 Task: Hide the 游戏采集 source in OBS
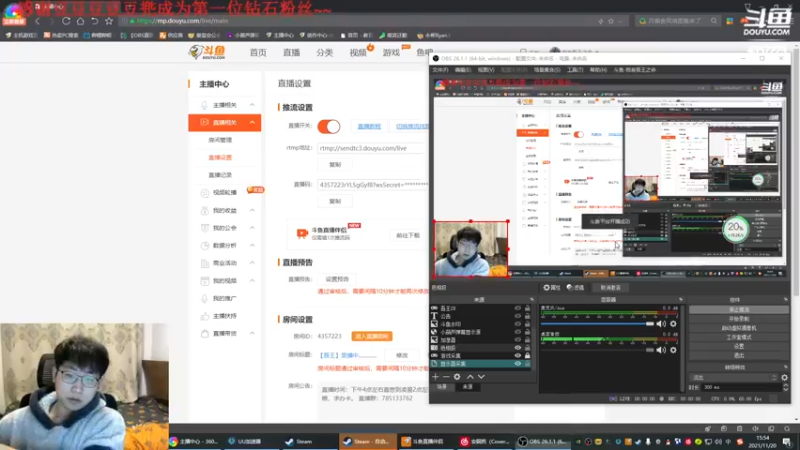(517, 355)
